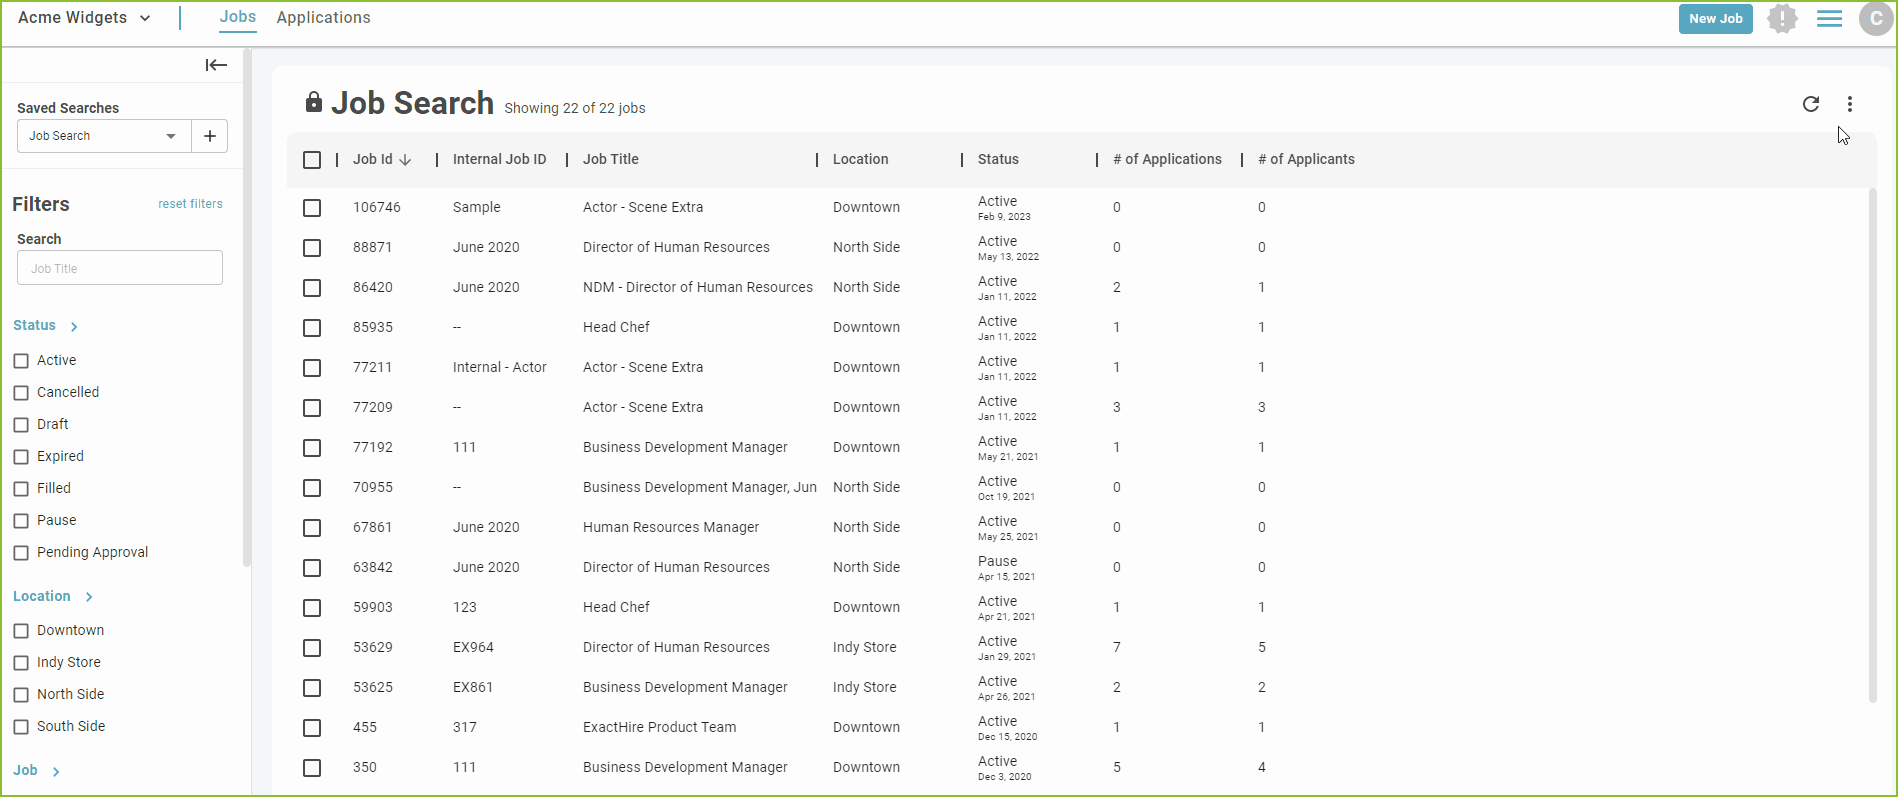Select job 88871 row checkbox
Image resolution: width=1898 pixels, height=797 pixels.
point(312,248)
